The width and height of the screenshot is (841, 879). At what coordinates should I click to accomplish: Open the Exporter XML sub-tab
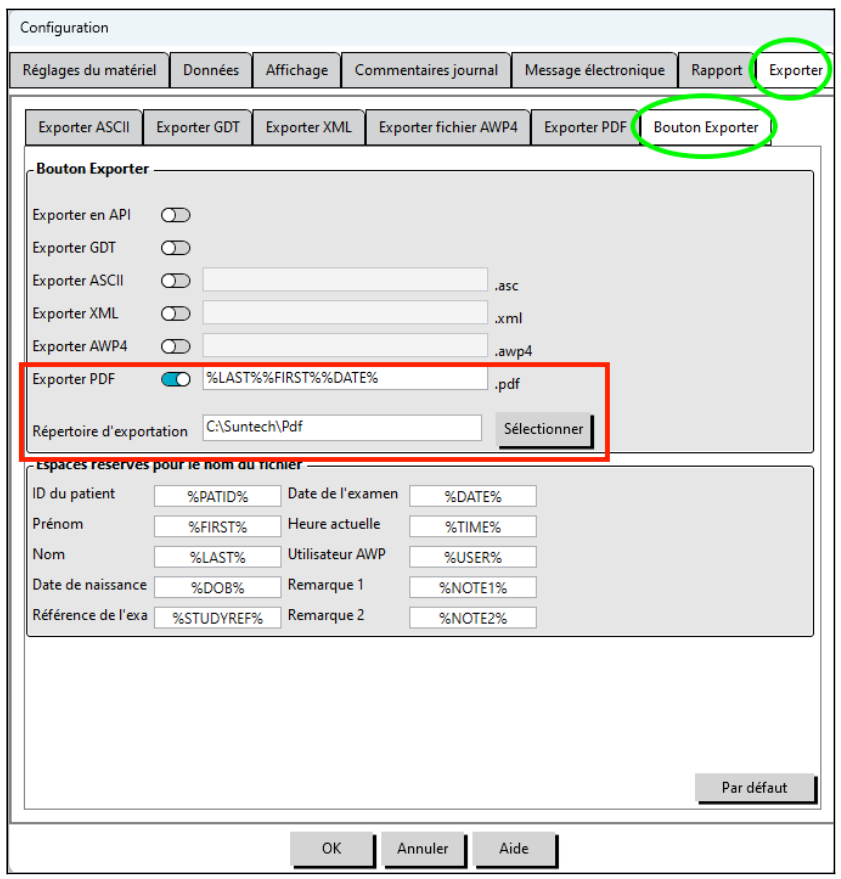pos(309,127)
